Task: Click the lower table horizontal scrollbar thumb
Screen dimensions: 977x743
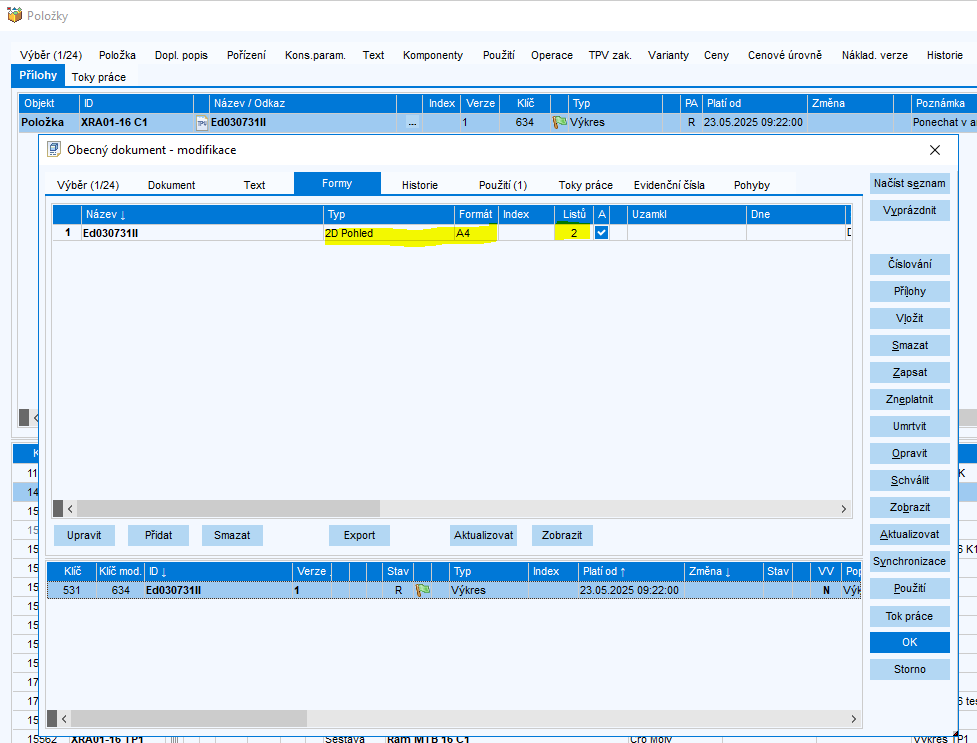Action: (x=189, y=719)
